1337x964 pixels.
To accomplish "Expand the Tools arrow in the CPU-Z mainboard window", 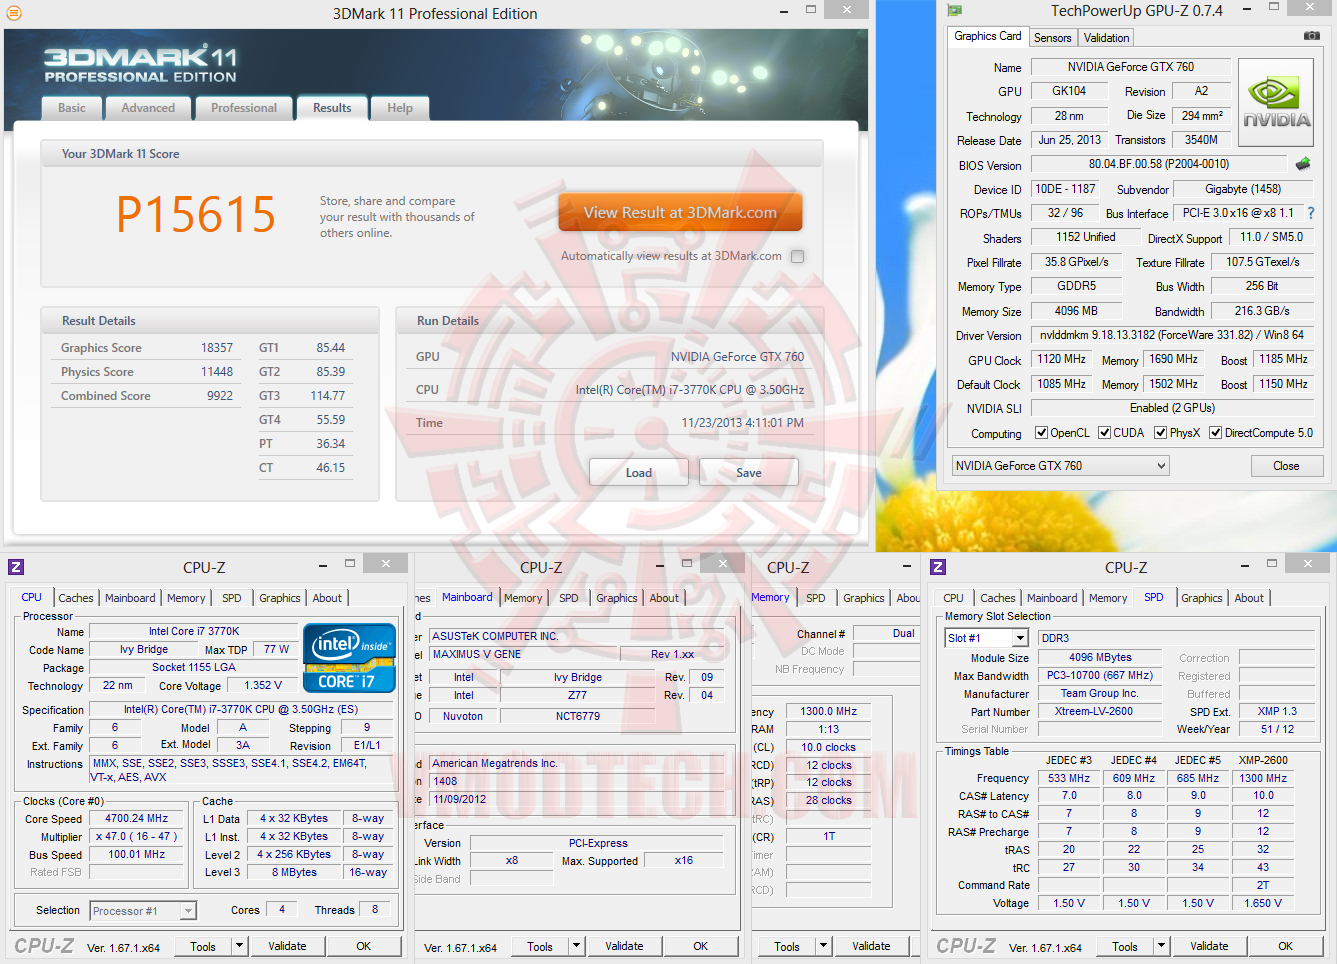I will point(576,946).
